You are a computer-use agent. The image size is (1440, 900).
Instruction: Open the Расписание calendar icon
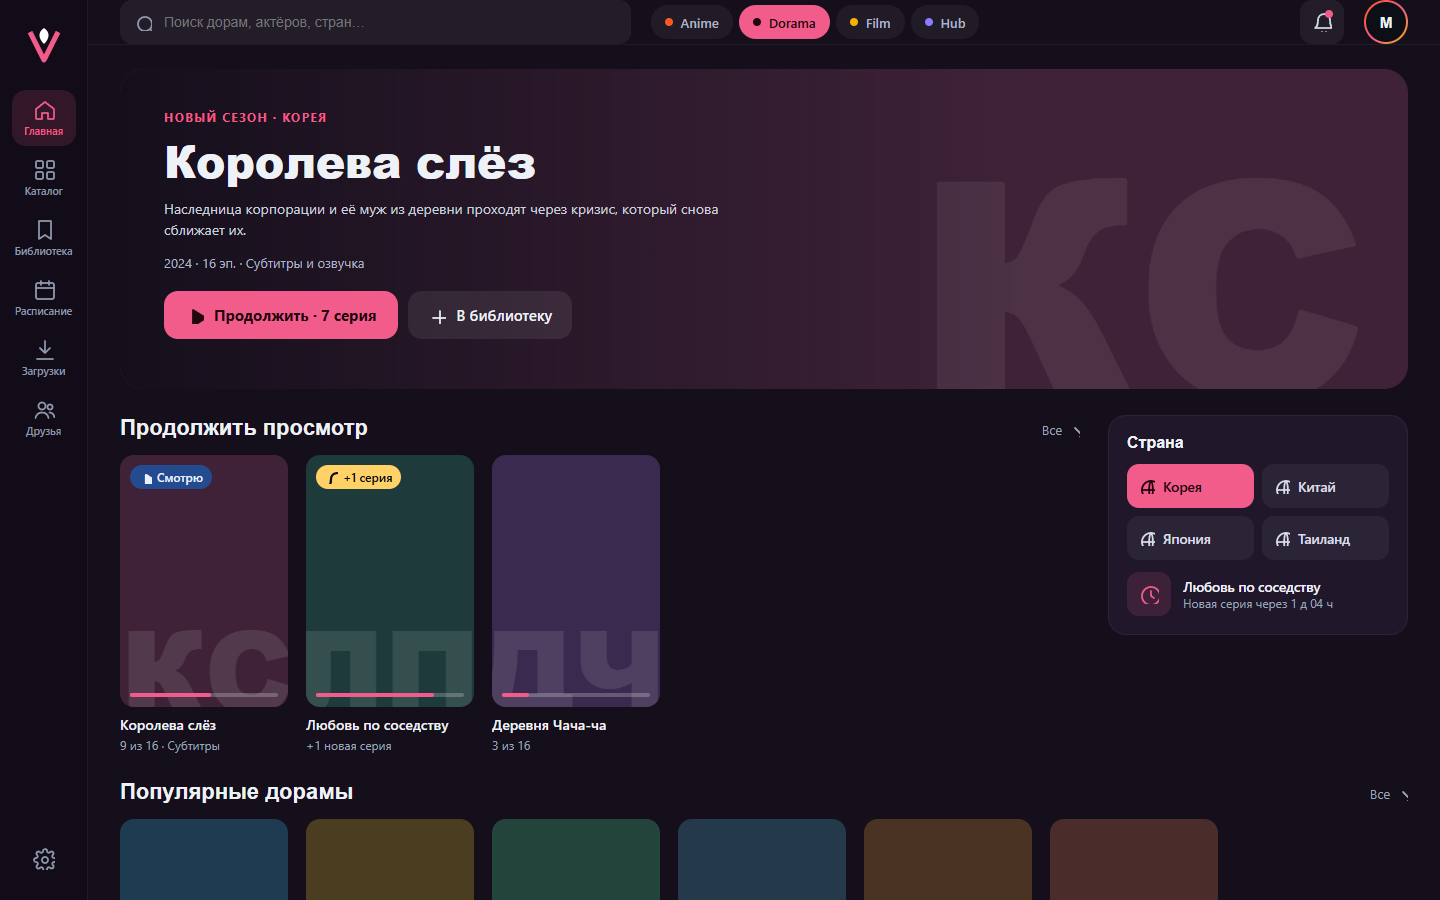(44, 298)
